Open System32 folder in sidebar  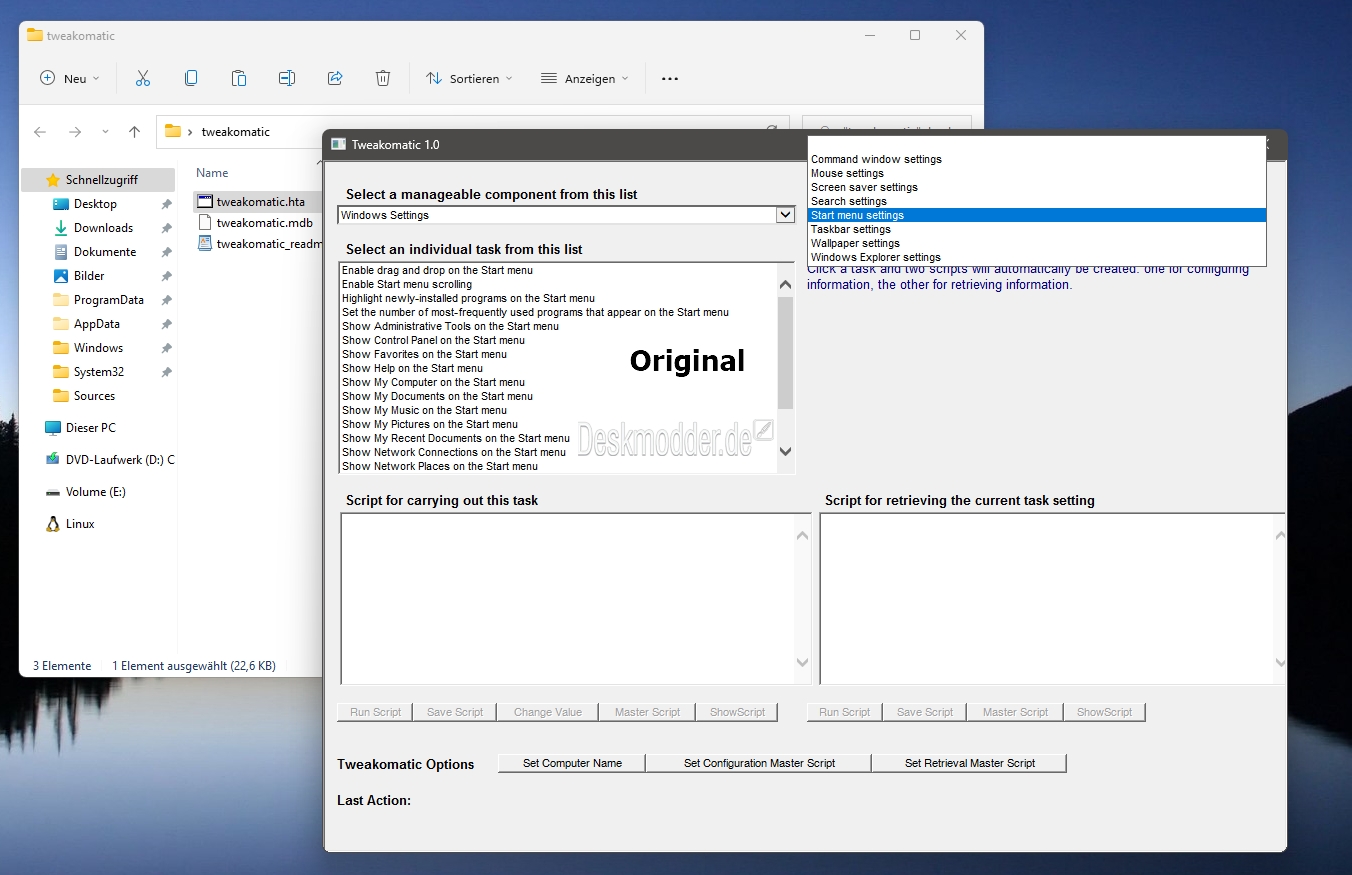tap(97, 372)
